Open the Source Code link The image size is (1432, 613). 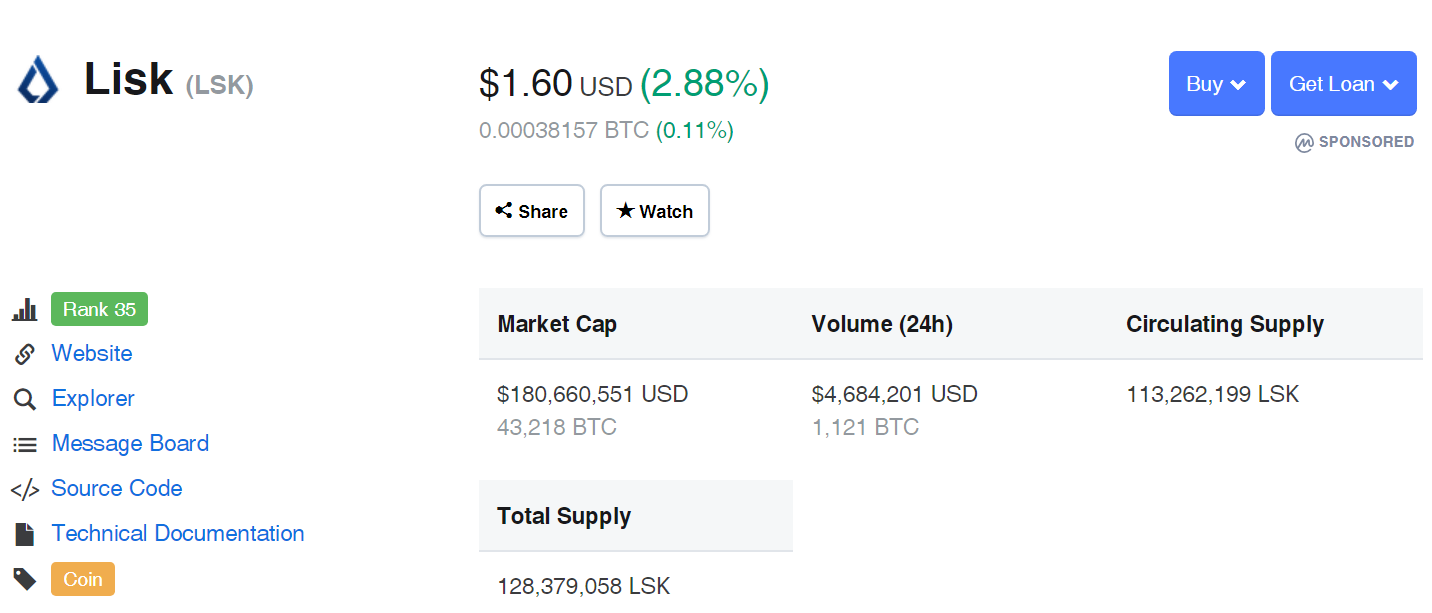117,489
